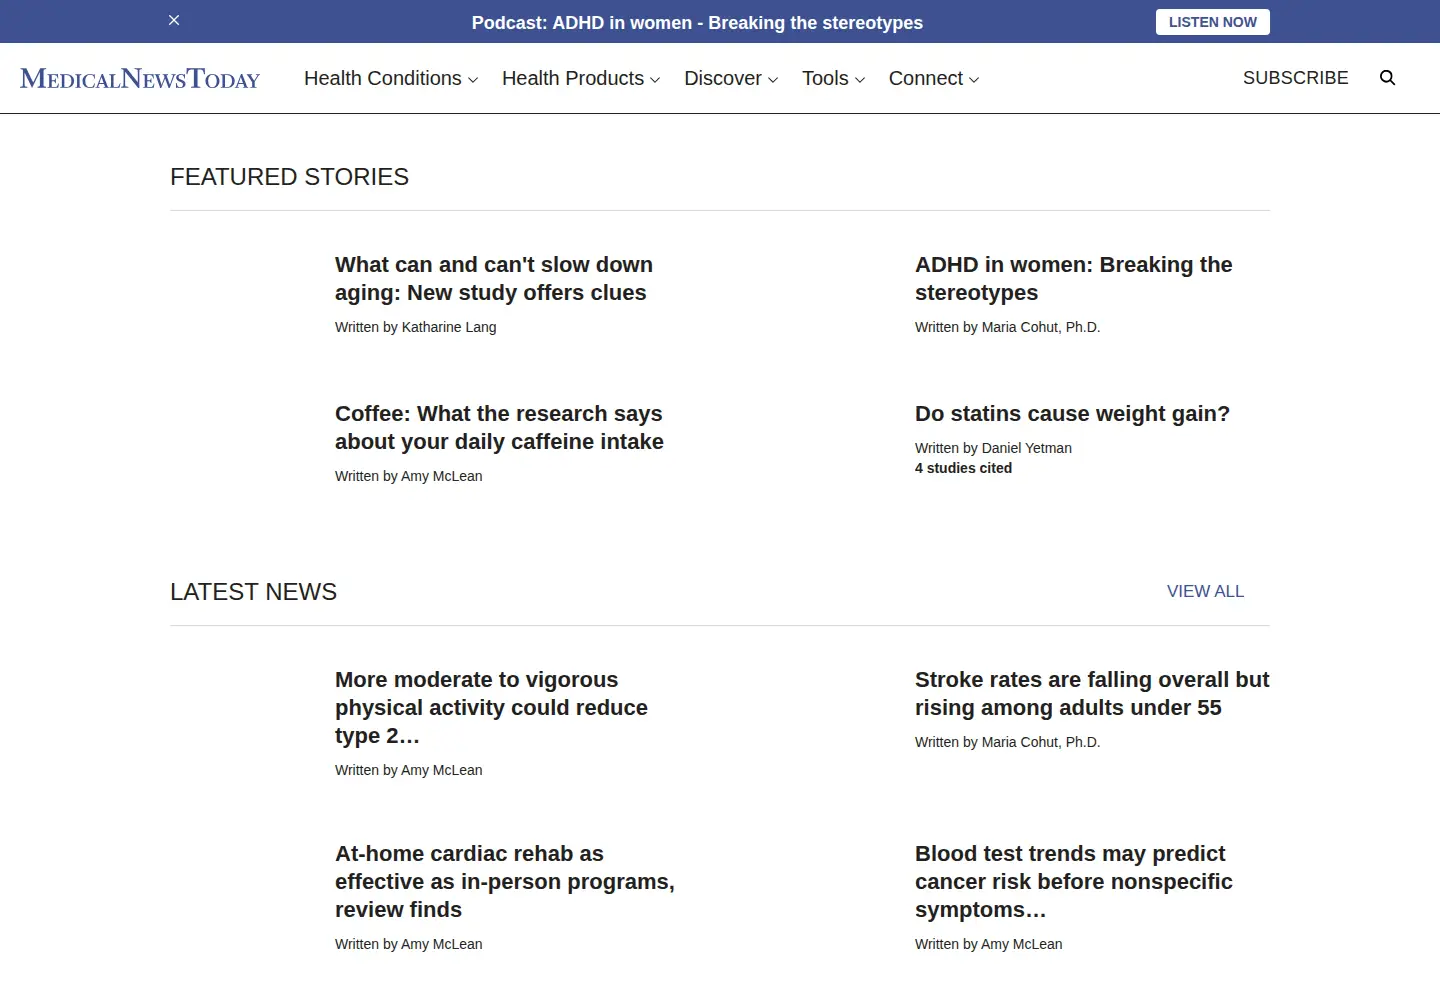This screenshot has height=1000, width=1440.
Task: Click the '4 studies cited' text
Action: (x=963, y=468)
